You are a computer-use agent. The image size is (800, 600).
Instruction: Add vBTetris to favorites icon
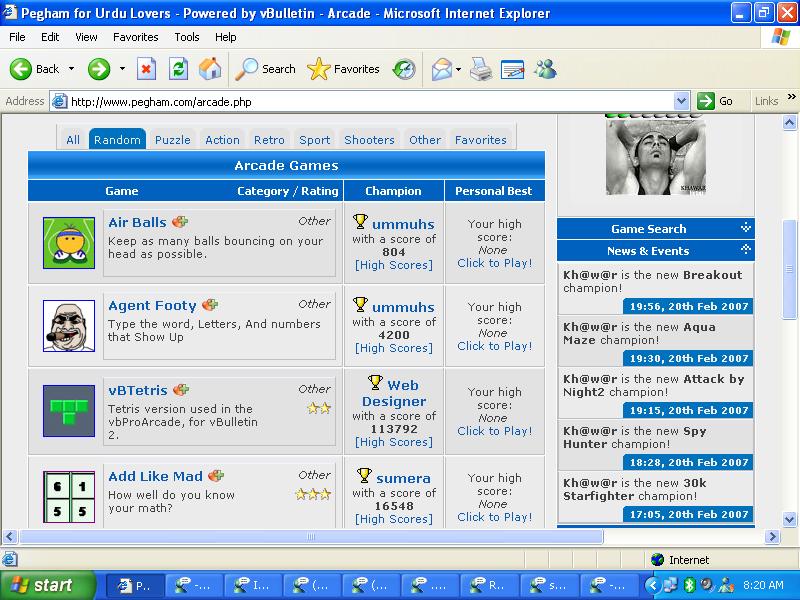[181, 390]
